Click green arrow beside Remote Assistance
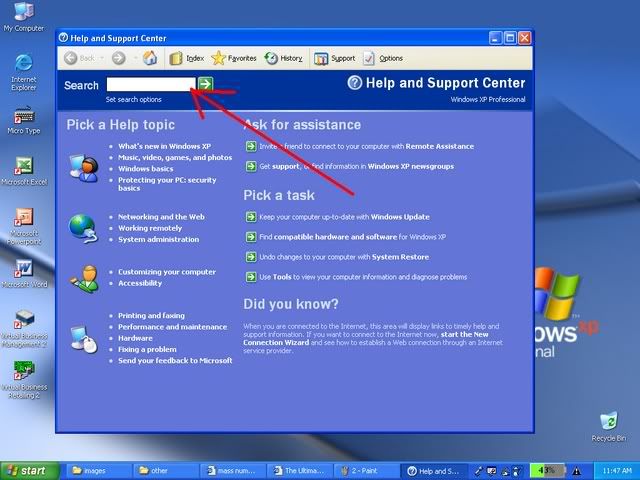640x480 pixels. click(x=251, y=146)
